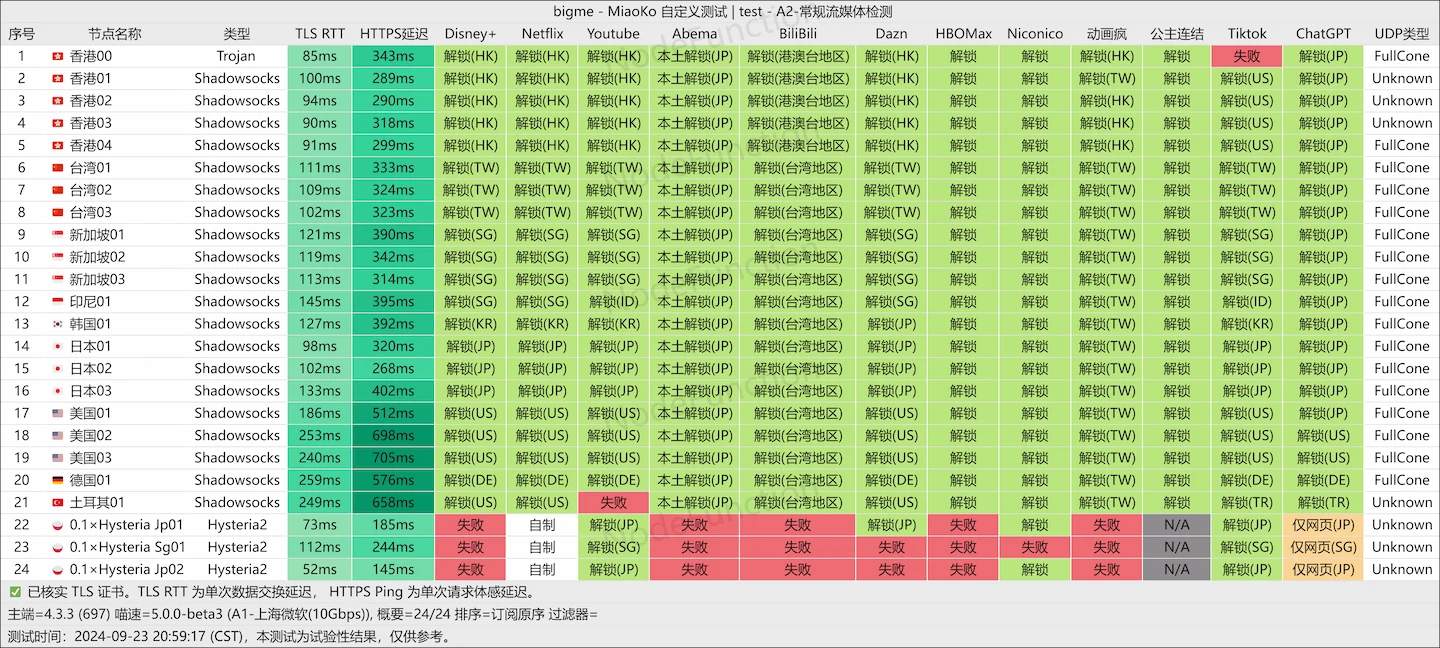Viewport: 1440px width, 648px height.
Task: Select the HTTPS延迟 column header
Action: 393,33
